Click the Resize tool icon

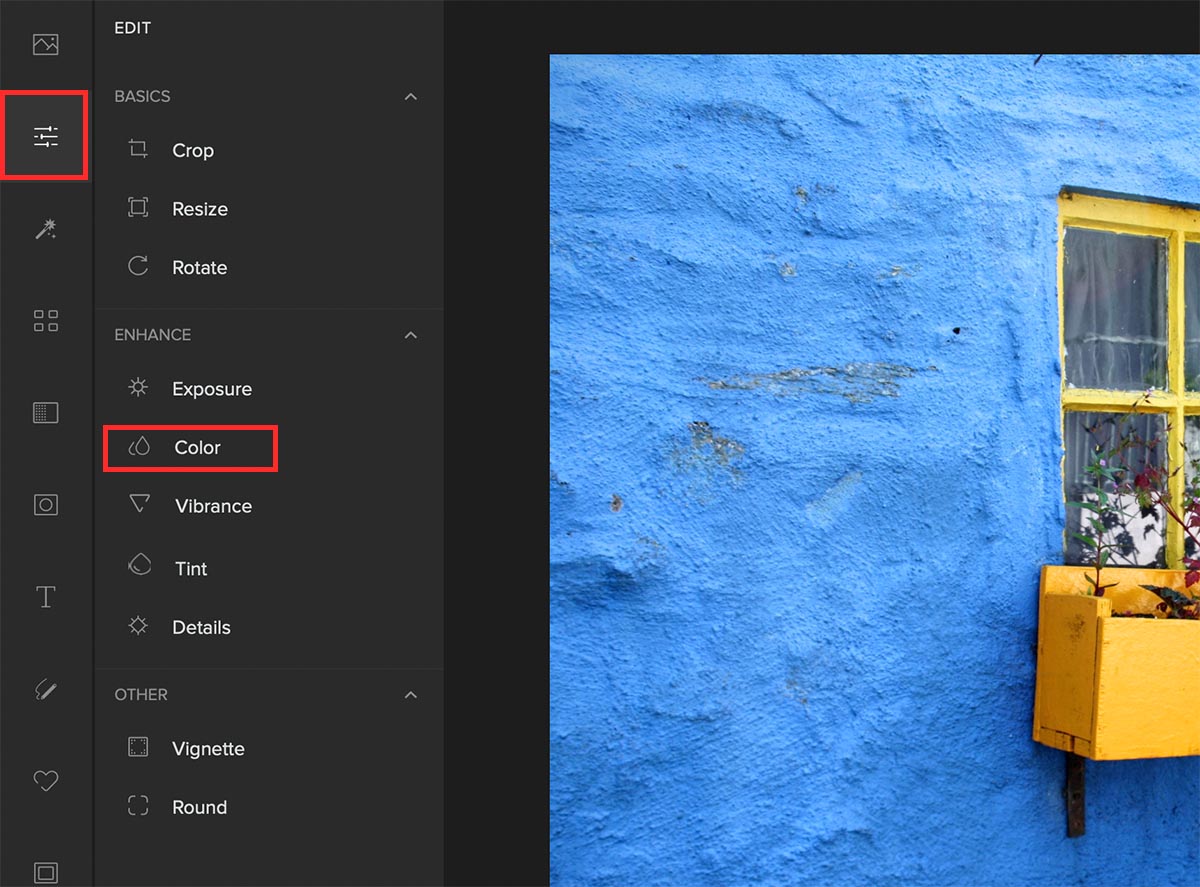pos(138,208)
